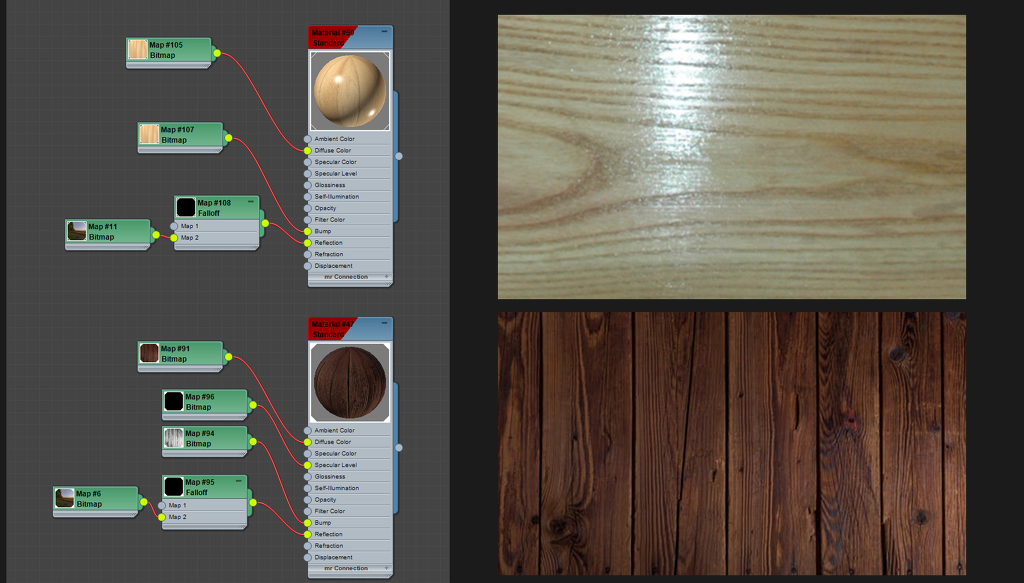
Task: Select the 'Material #47 Standard' title bar
Action: click(x=350, y=329)
